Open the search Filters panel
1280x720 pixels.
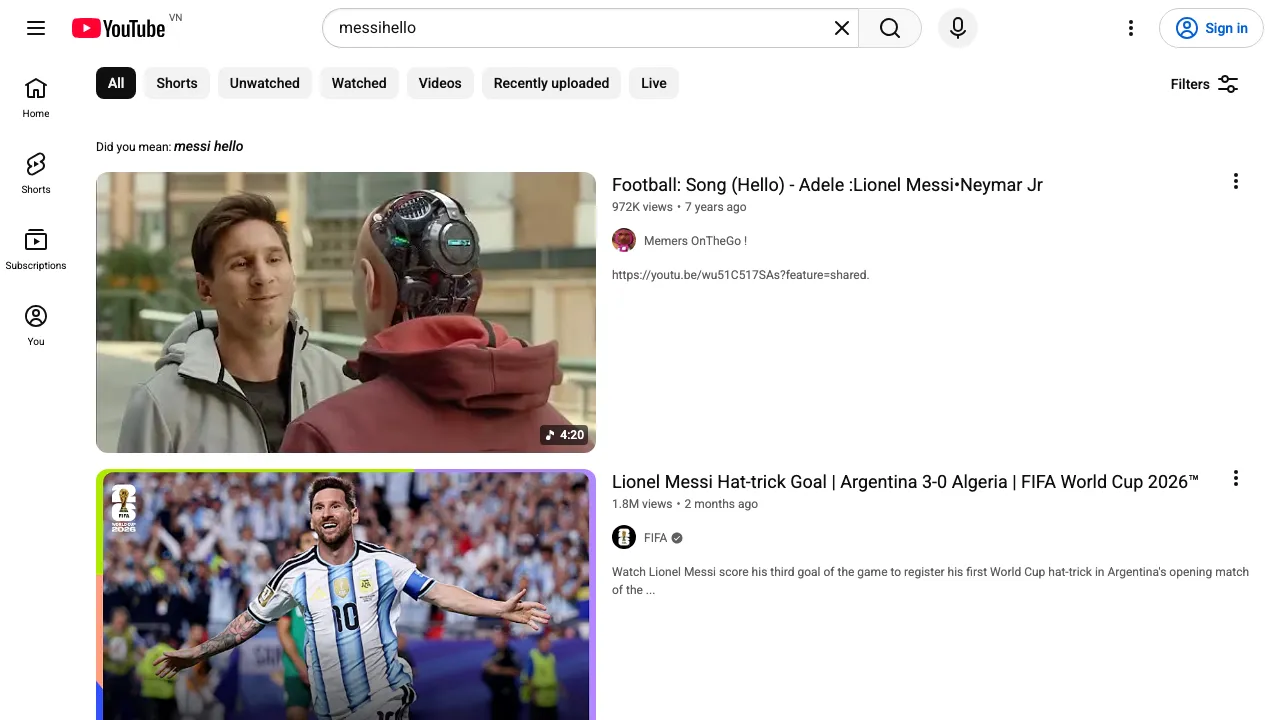1205,84
